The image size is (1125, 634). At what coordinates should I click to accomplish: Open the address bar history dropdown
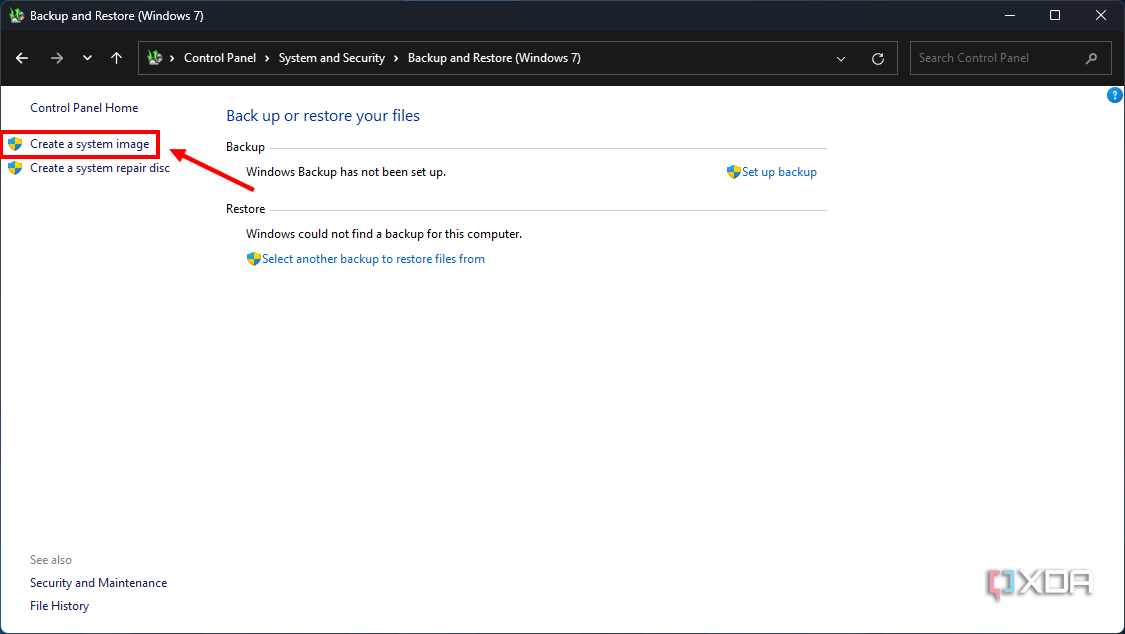pos(841,59)
